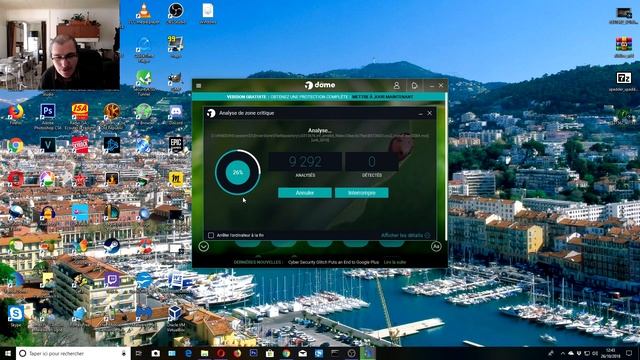The image size is (640, 360).
Task: Click the 26% progress circle
Action: [x=238, y=172]
